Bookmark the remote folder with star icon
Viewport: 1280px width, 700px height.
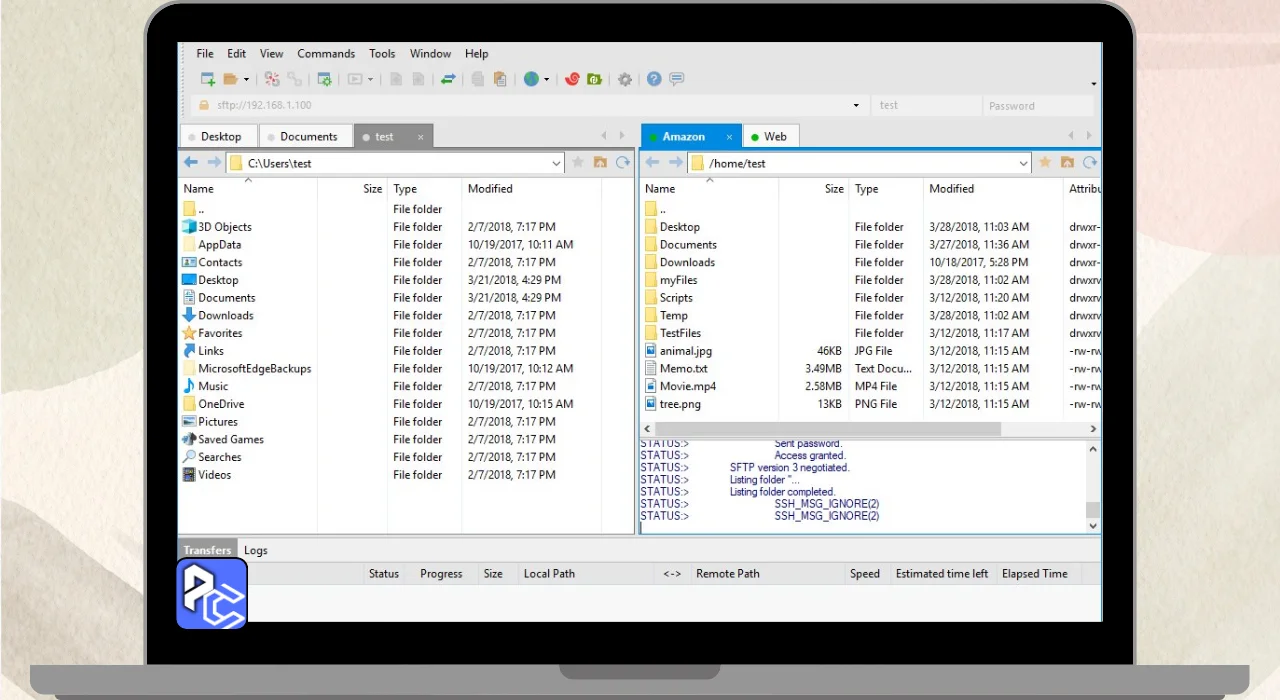[x=1045, y=162]
